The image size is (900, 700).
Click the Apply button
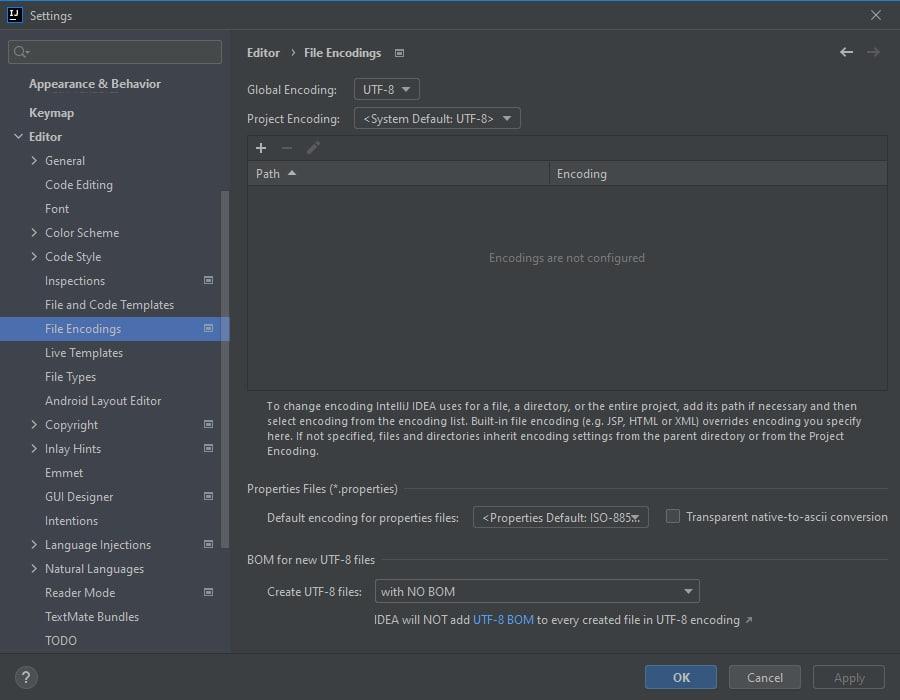pyautogui.click(x=849, y=678)
